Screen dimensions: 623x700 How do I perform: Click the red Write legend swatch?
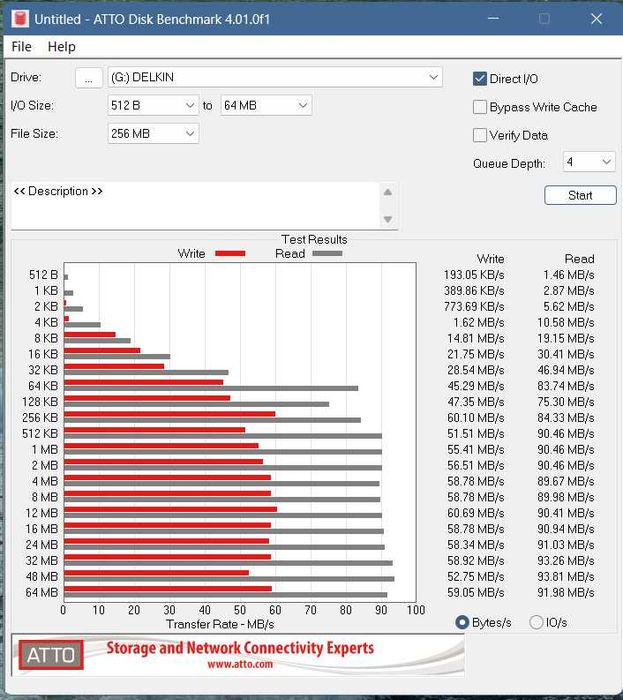(x=230, y=254)
